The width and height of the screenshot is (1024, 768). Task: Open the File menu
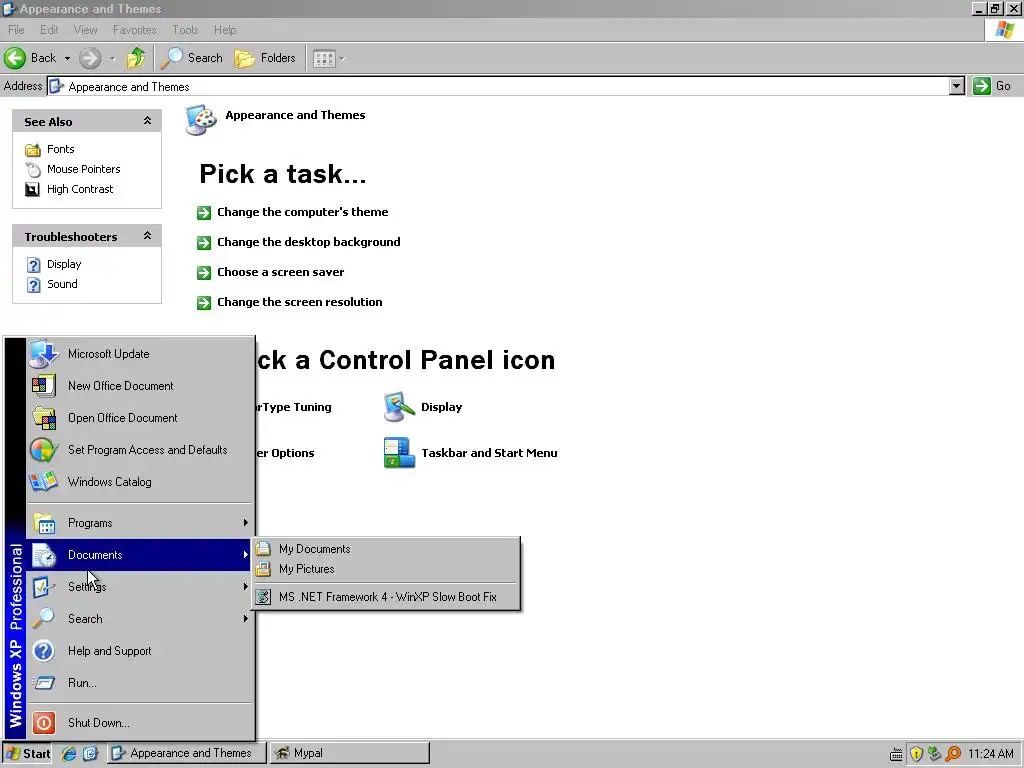pyautogui.click(x=16, y=30)
